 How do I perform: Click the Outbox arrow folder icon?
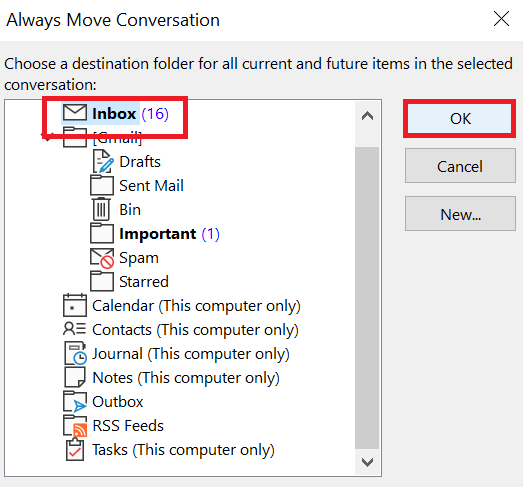[75, 401]
